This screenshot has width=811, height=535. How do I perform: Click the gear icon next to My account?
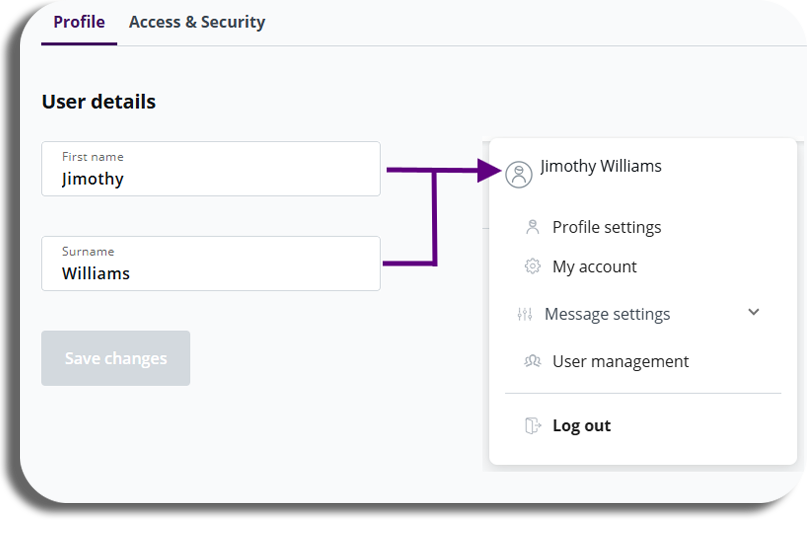532,266
